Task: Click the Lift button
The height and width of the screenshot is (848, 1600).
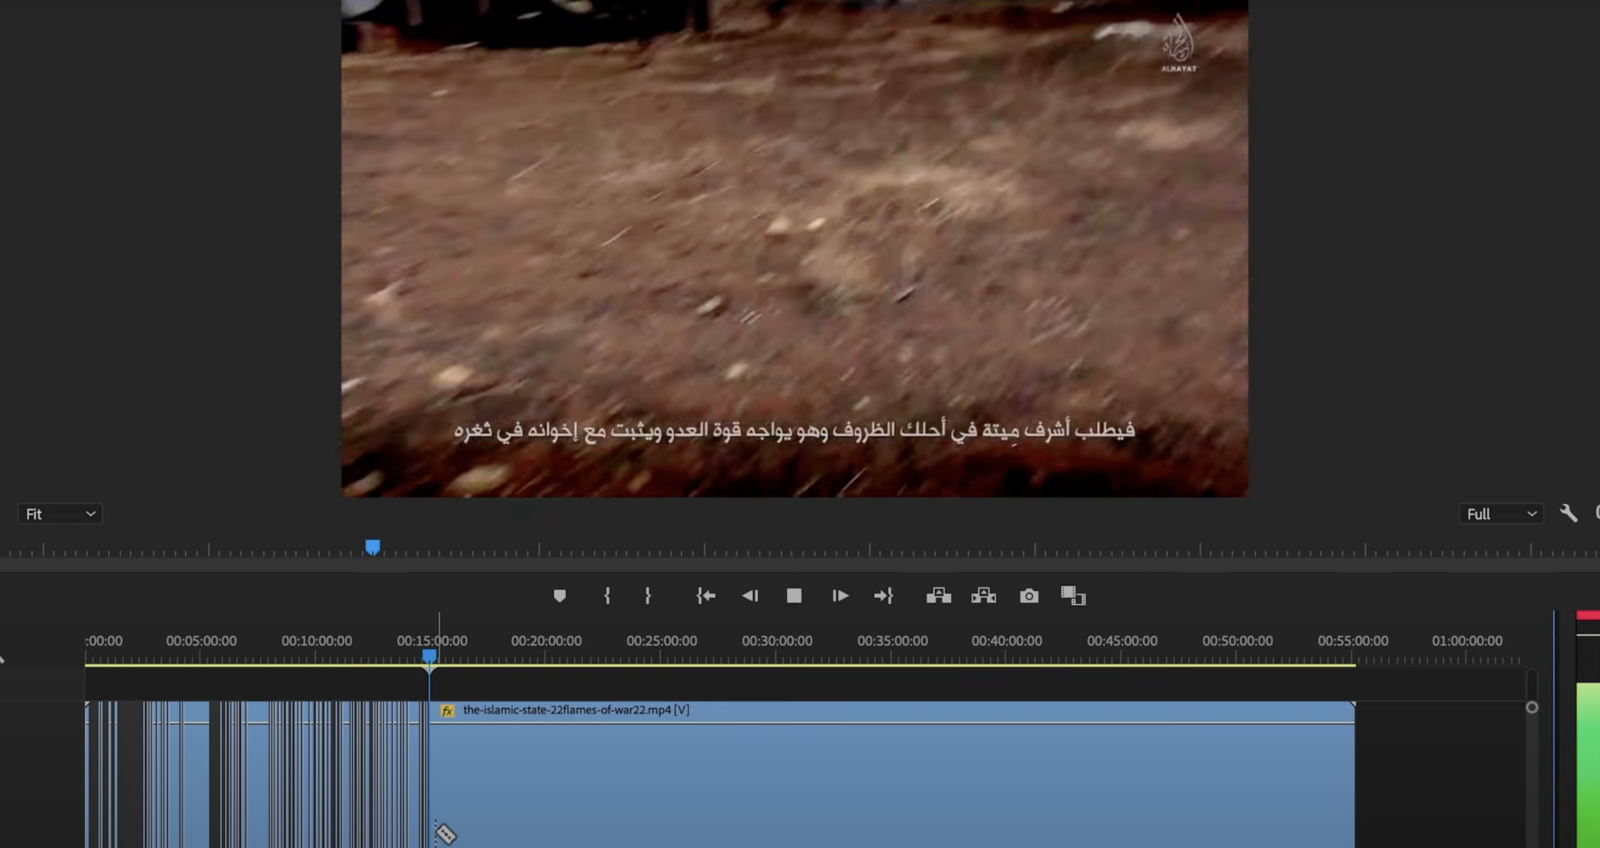Action: (938, 596)
